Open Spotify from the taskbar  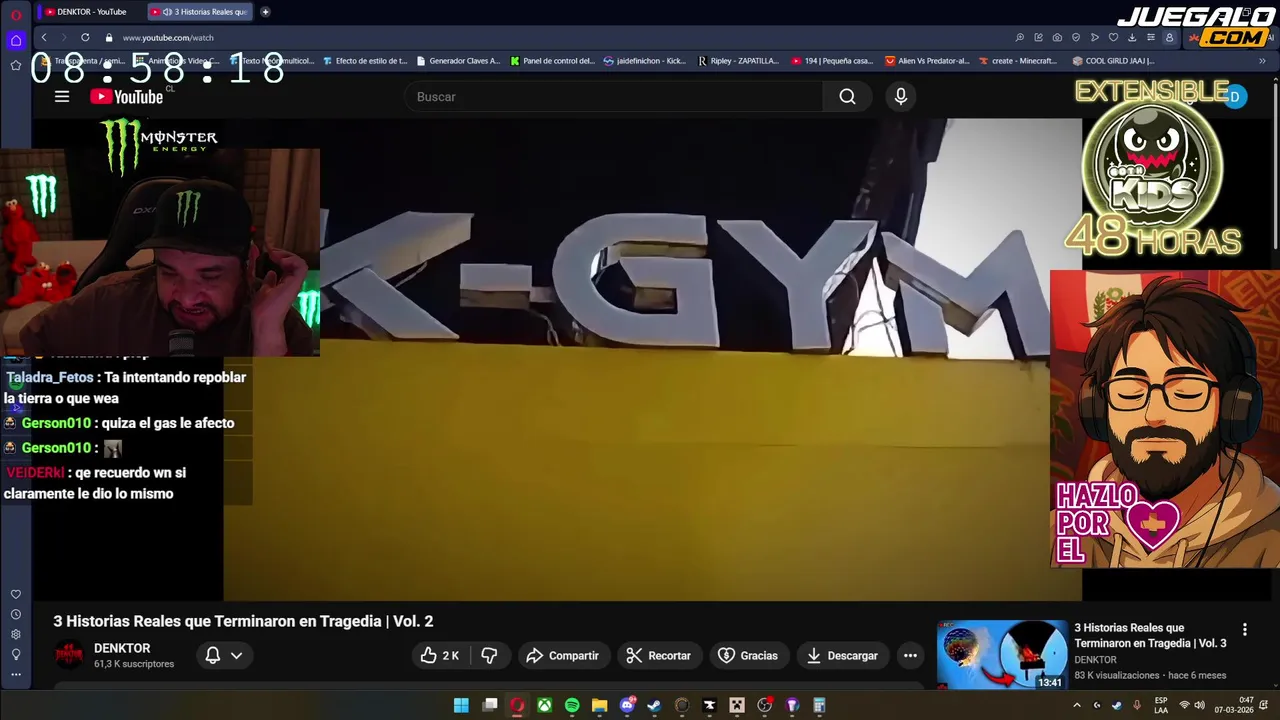[x=572, y=705]
